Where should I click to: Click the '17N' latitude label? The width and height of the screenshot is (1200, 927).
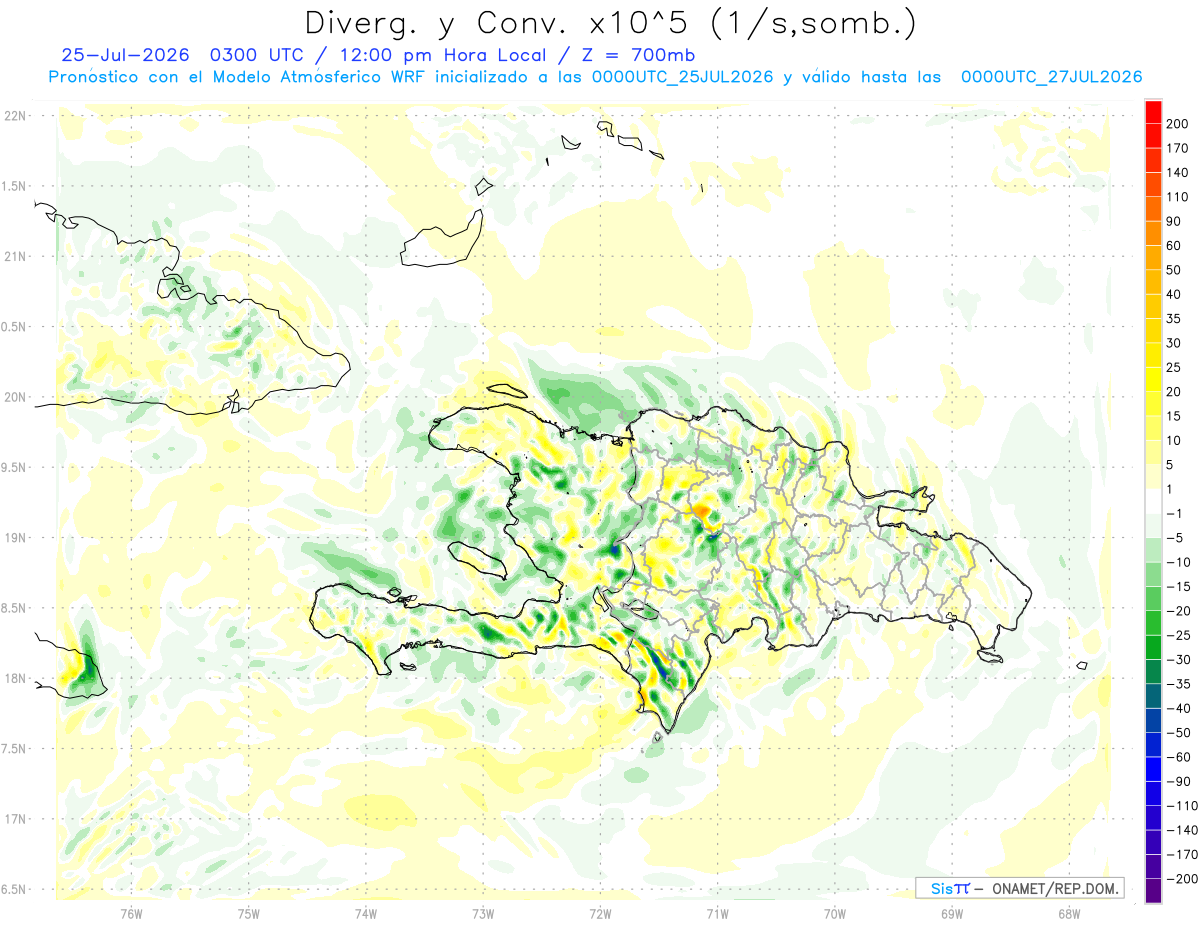pos(15,819)
